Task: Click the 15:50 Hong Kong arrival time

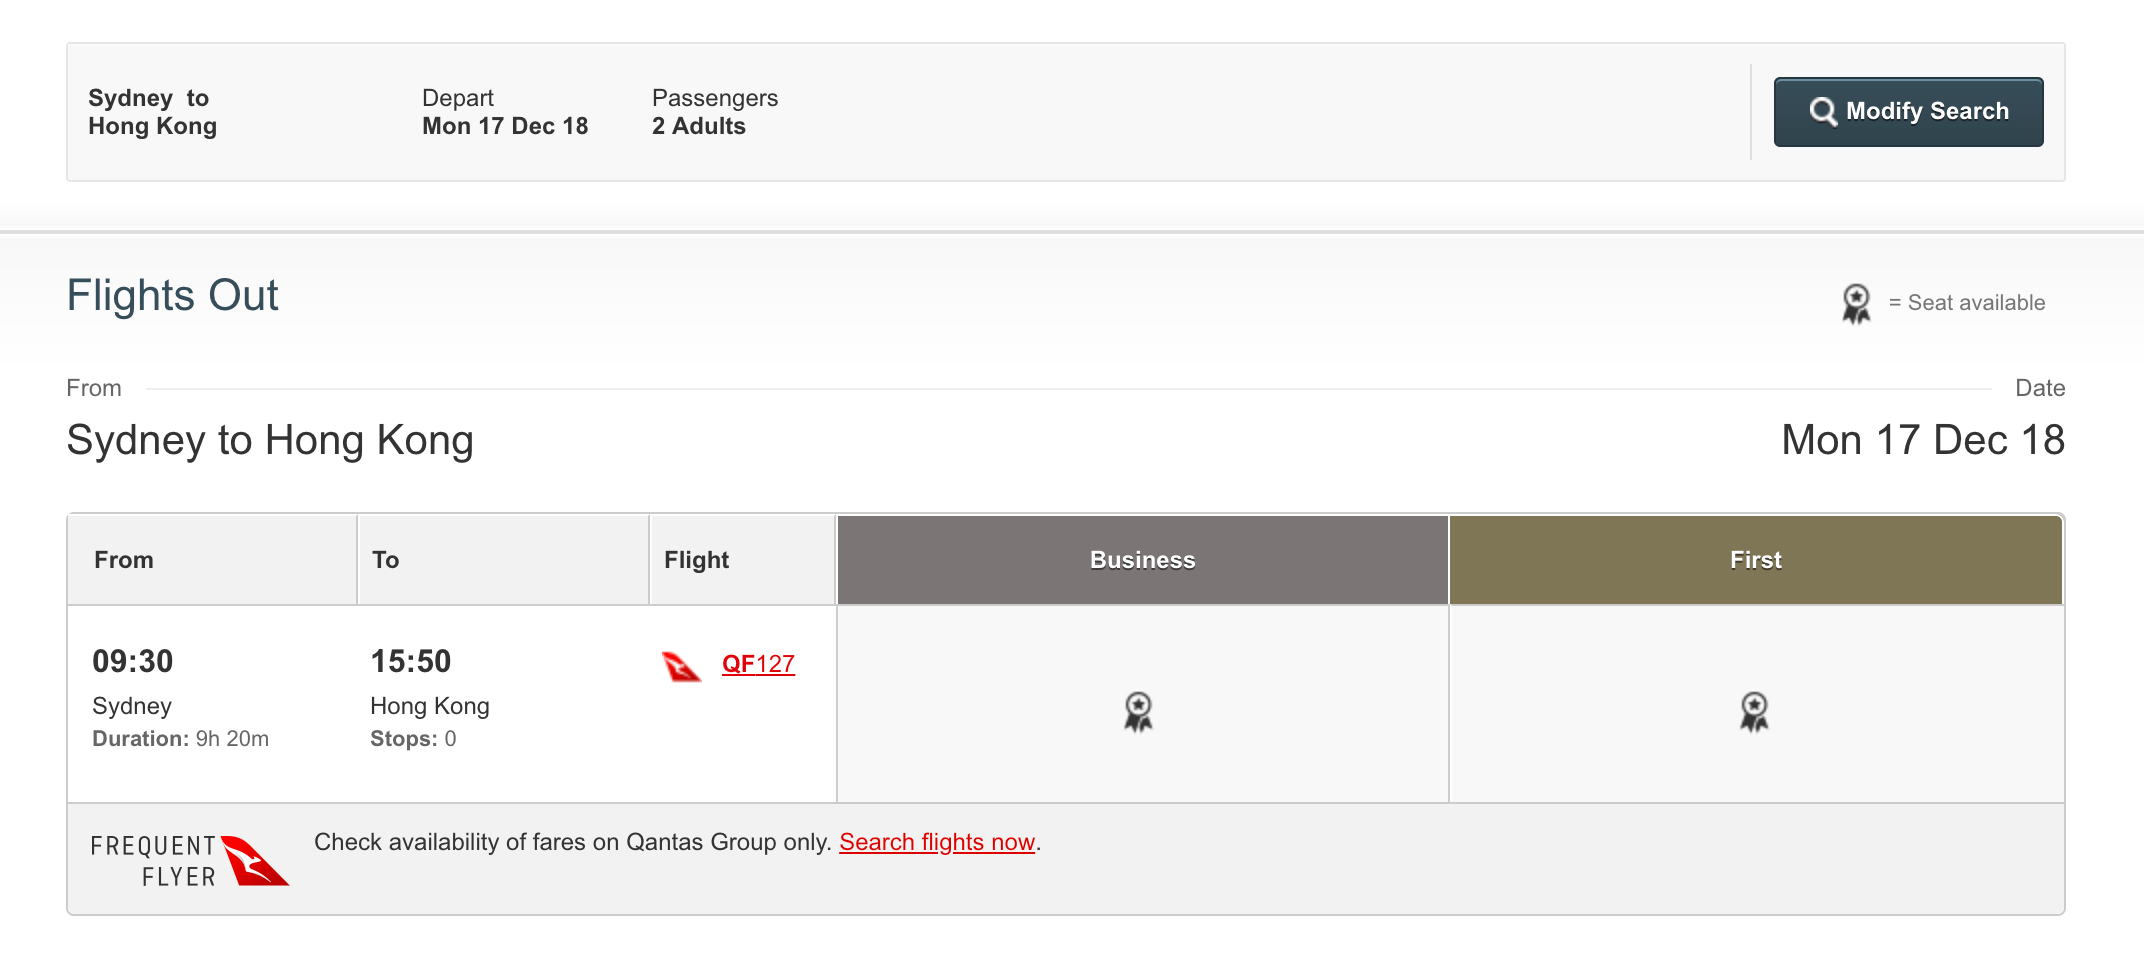Action: 411,661
